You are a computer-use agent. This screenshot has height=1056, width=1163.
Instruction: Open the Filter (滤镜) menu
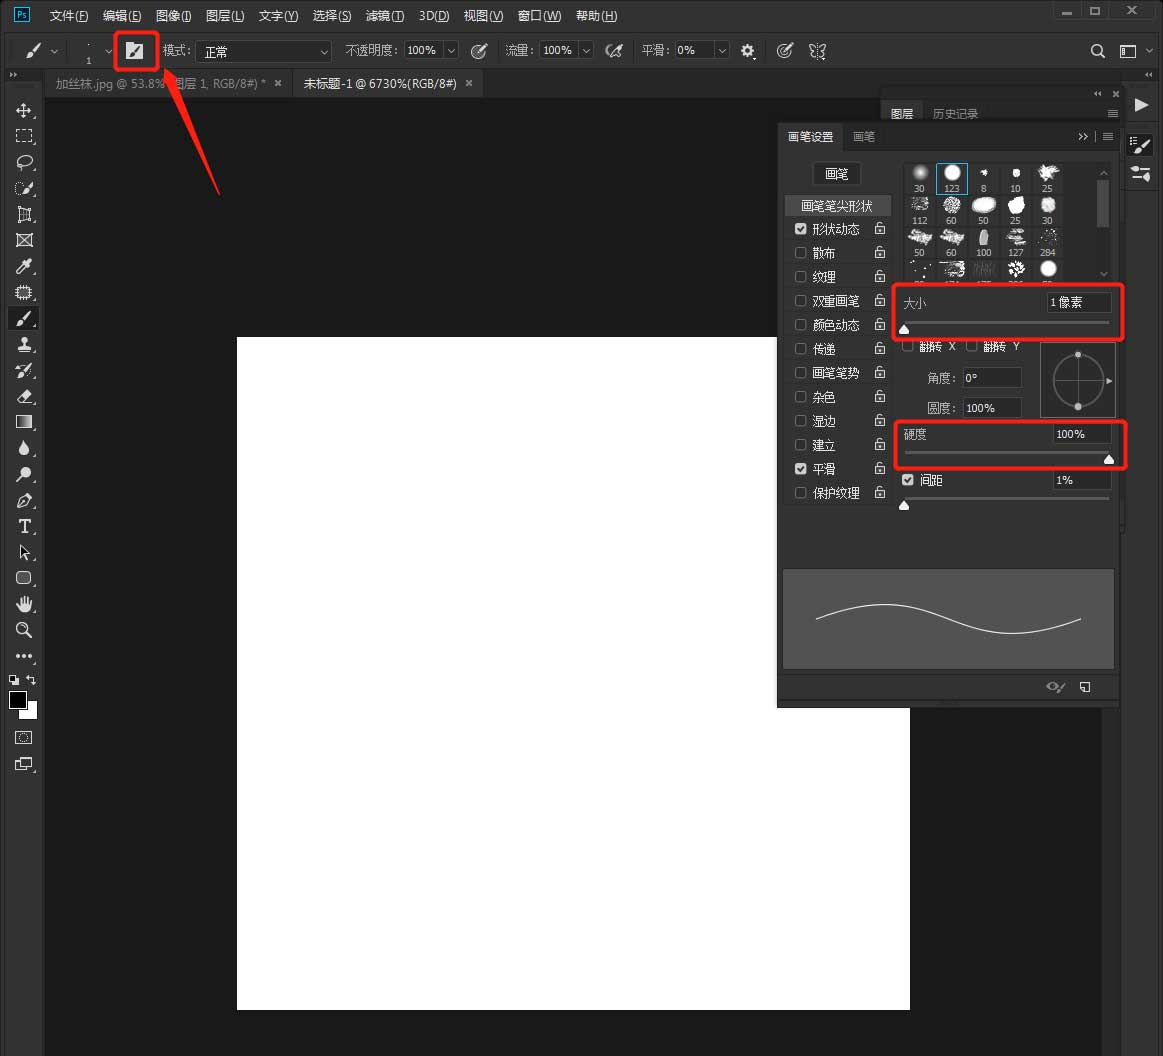tap(384, 16)
